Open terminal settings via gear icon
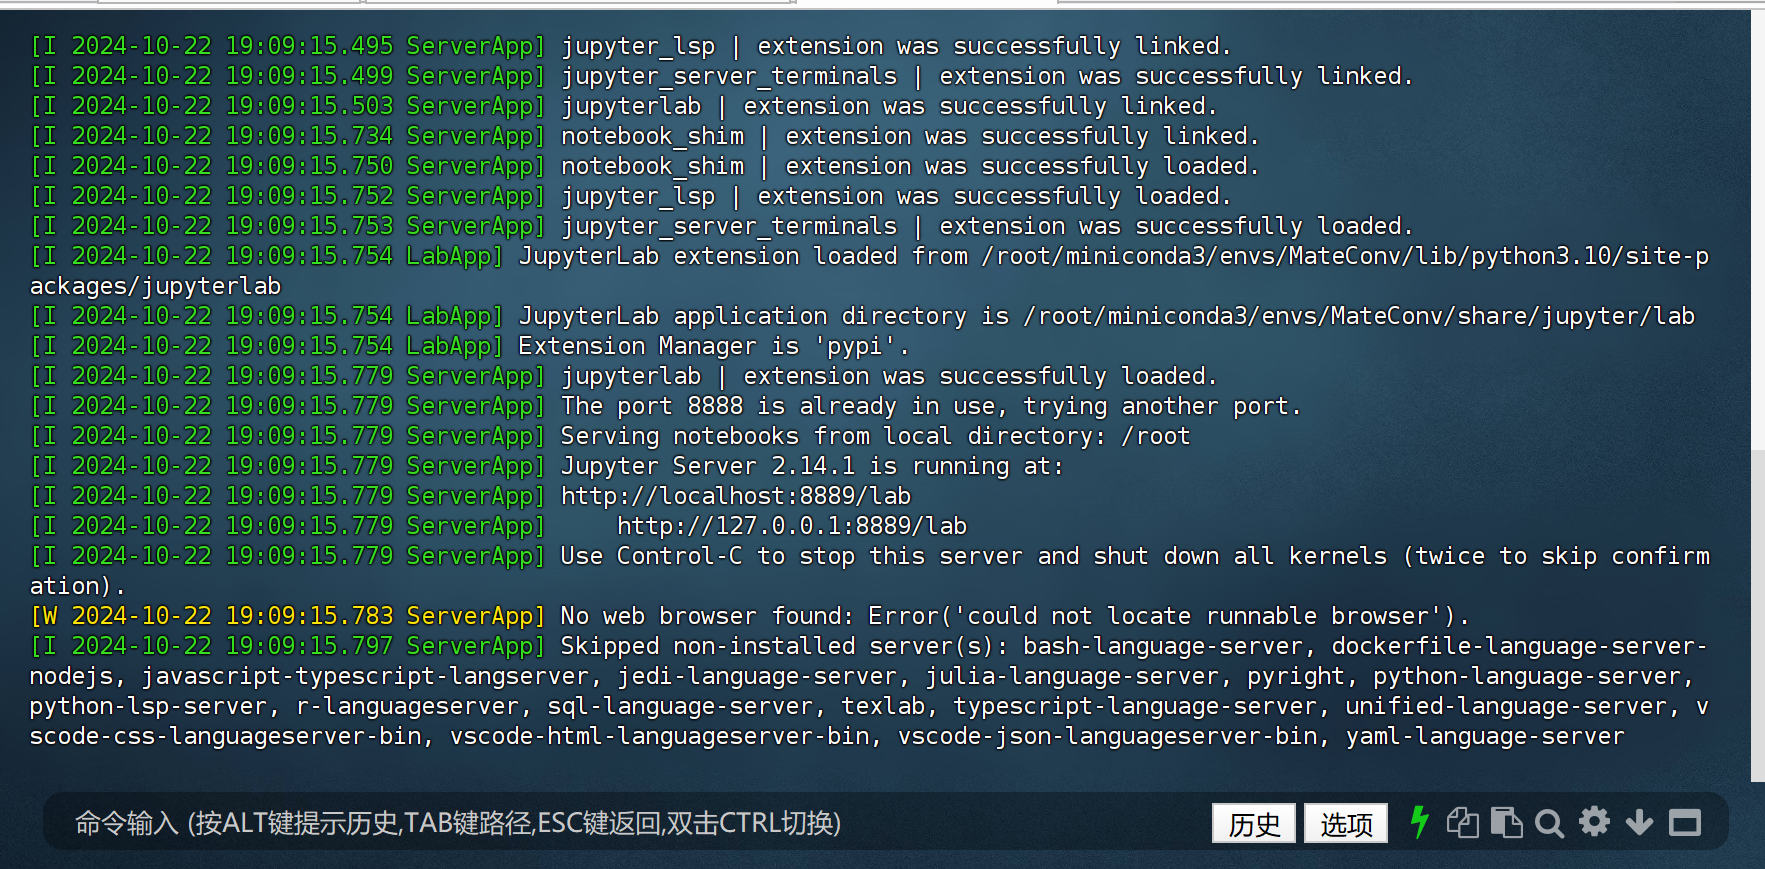Screen dimensions: 1765x869 [x=1594, y=822]
